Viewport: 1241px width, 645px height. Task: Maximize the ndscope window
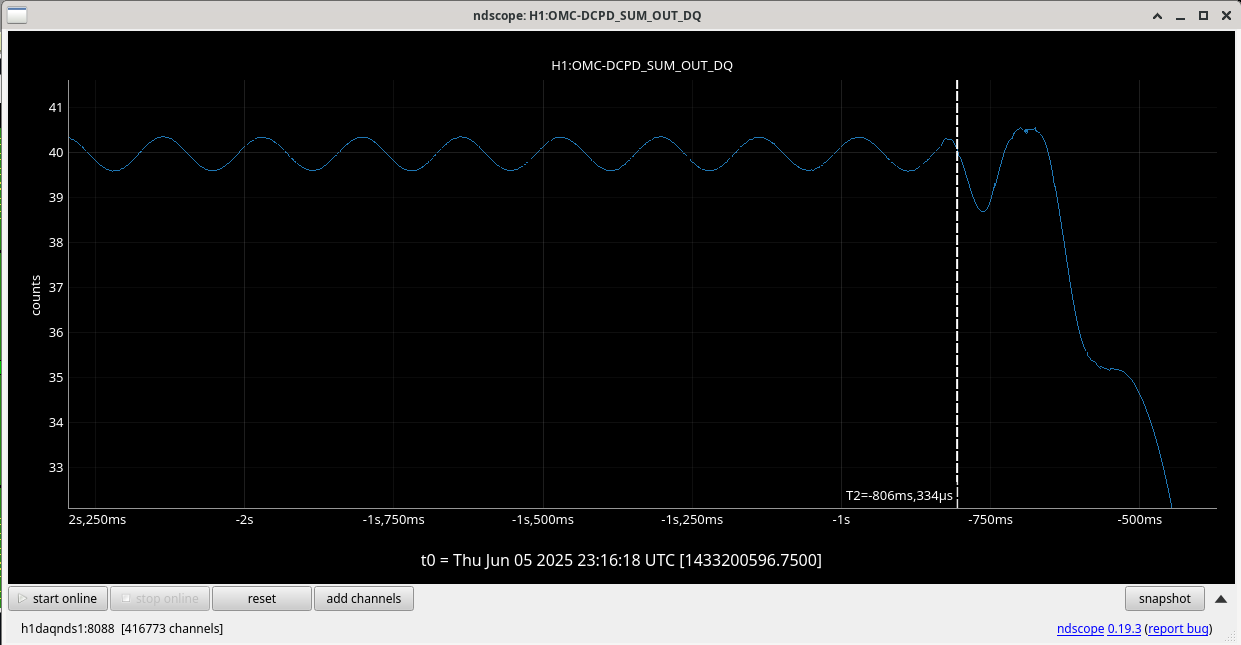point(1203,16)
